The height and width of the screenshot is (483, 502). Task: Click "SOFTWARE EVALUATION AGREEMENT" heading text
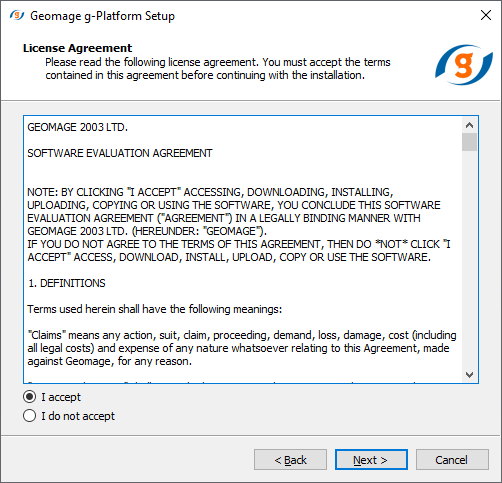coord(120,153)
